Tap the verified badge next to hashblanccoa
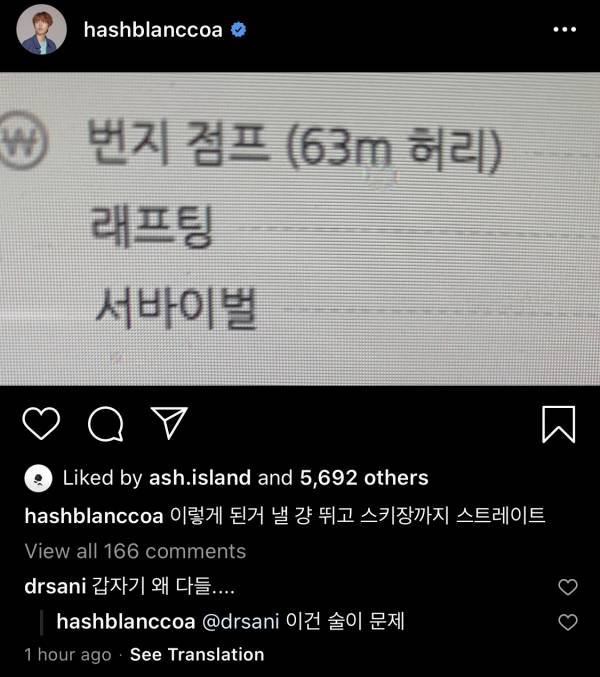Screen dimensions: 600x677 tap(238, 30)
